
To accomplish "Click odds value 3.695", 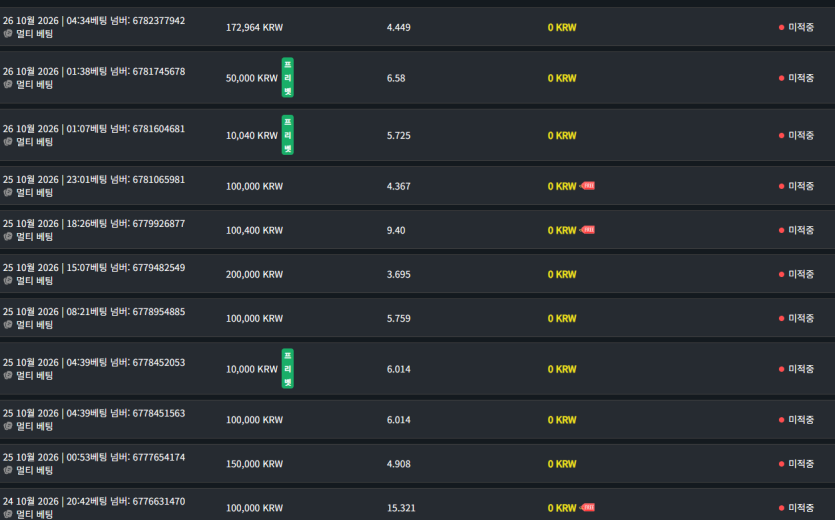I will [x=398, y=274].
